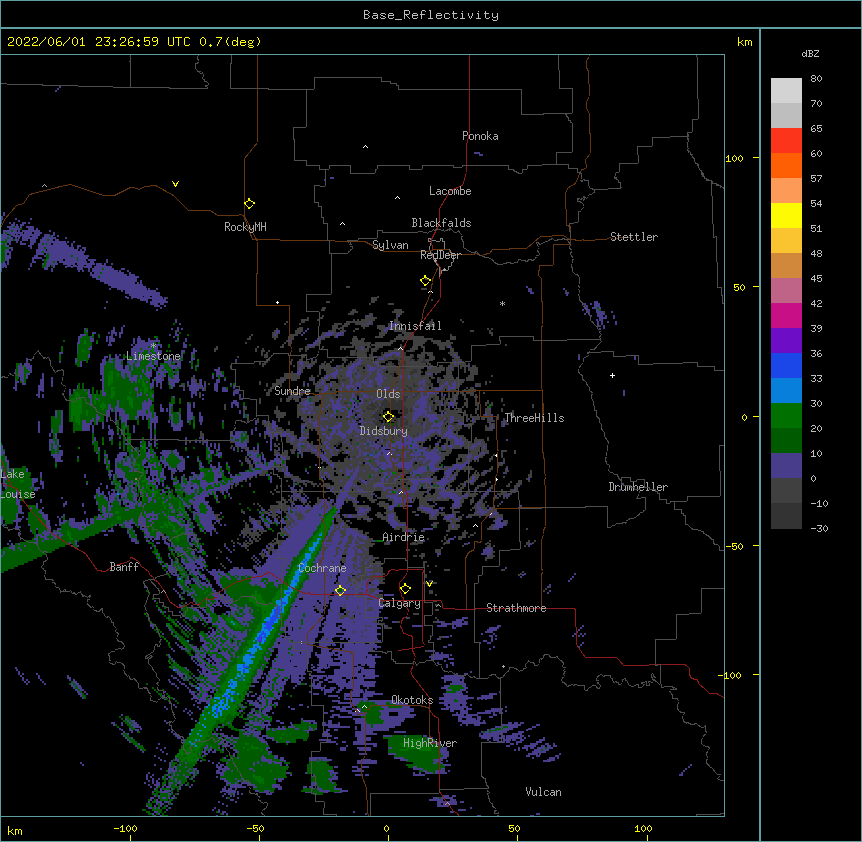Click the light grey 80–70 dBZ legend swatch
This screenshot has width=862, height=842.
click(786, 91)
